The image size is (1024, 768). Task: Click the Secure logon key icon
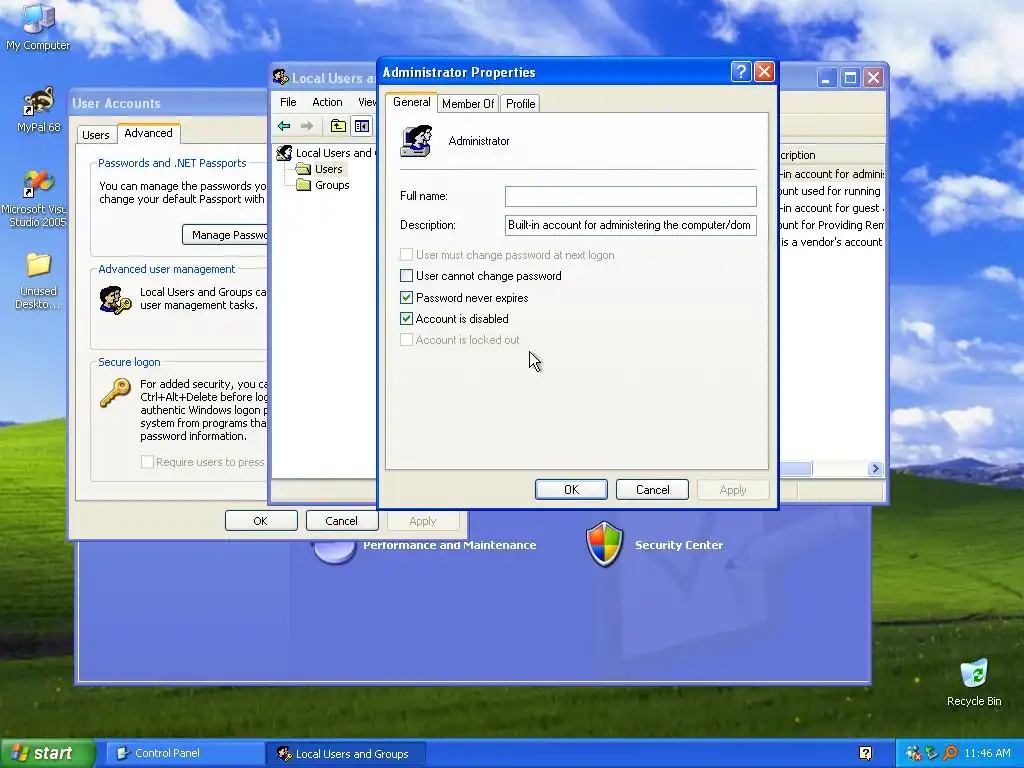click(x=115, y=394)
